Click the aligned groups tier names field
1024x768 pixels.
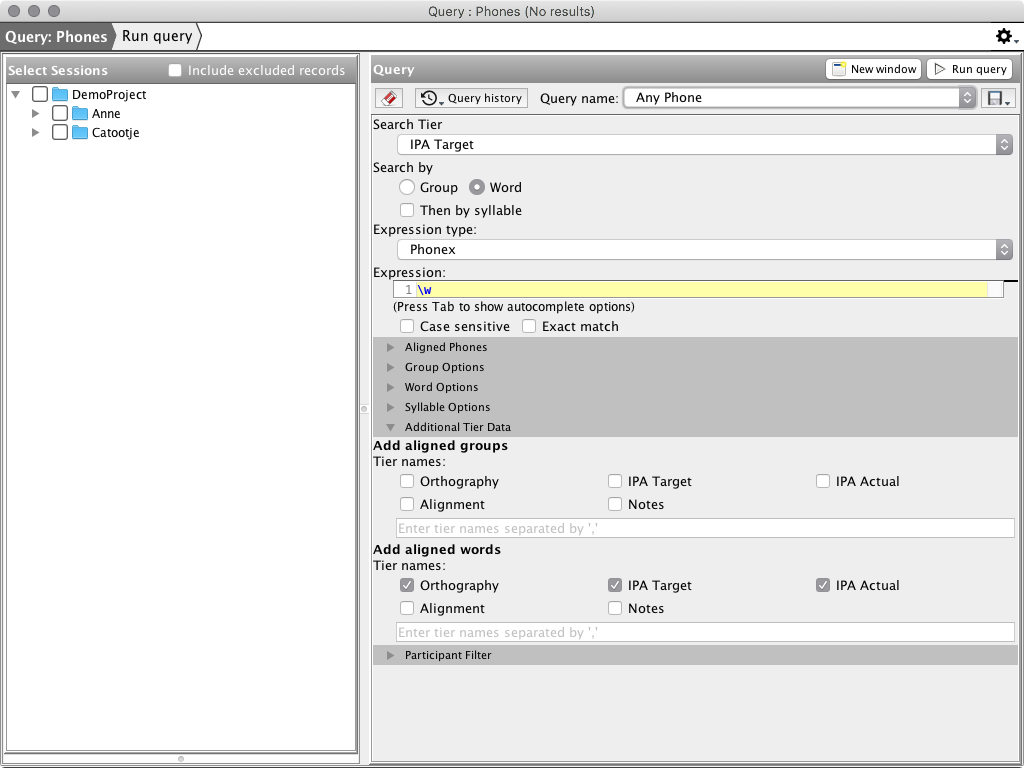coord(705,528)
